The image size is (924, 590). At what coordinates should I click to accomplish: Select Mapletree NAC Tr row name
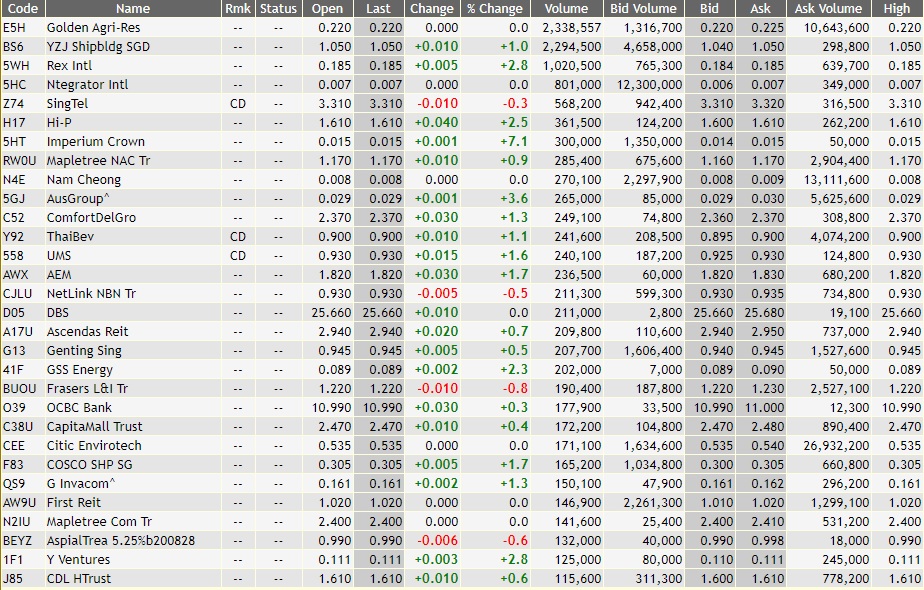pyautogui.click(x=98, y=160)
